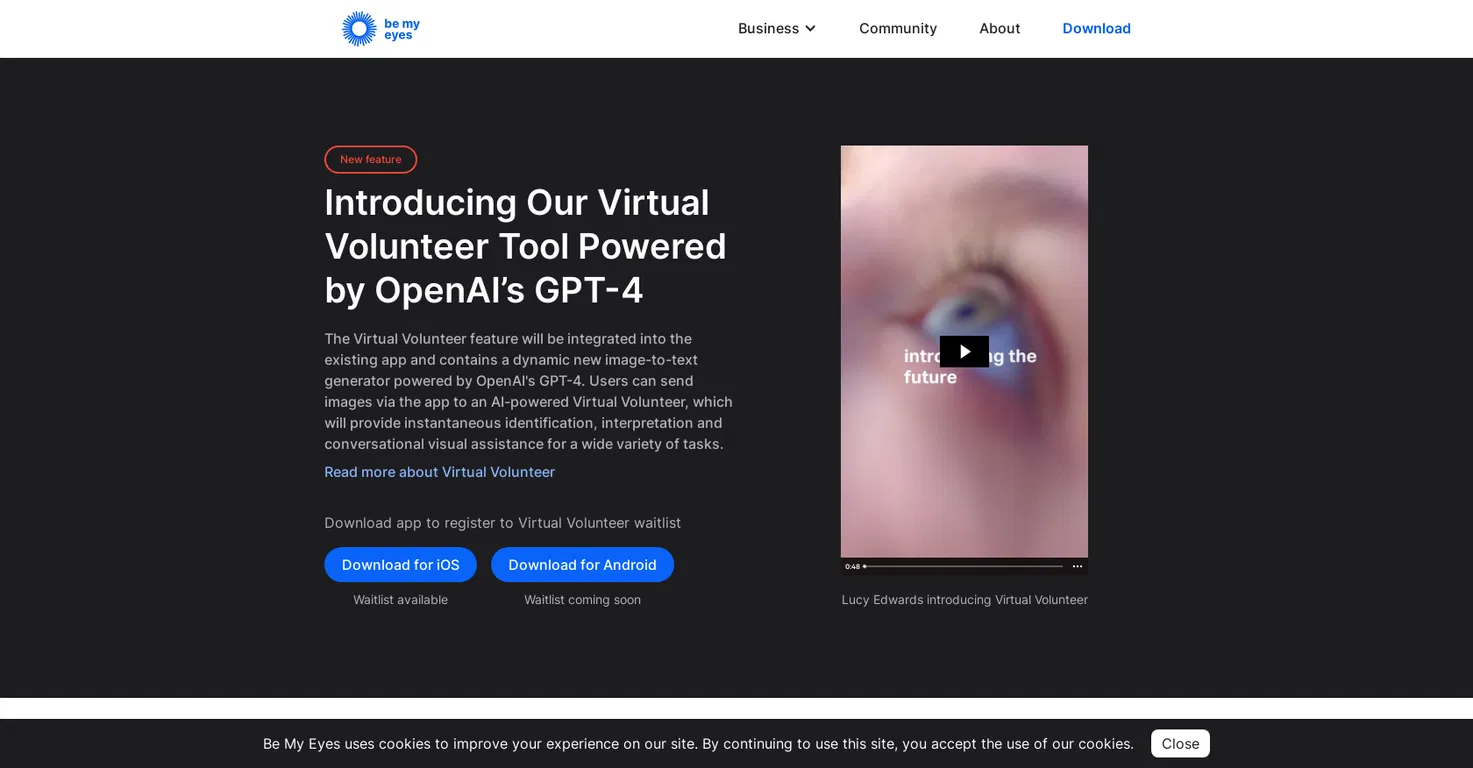This screenshot has width=1473, height=768.
Task: Play the Lucy Edwards video
Action: tap(964, 352)
